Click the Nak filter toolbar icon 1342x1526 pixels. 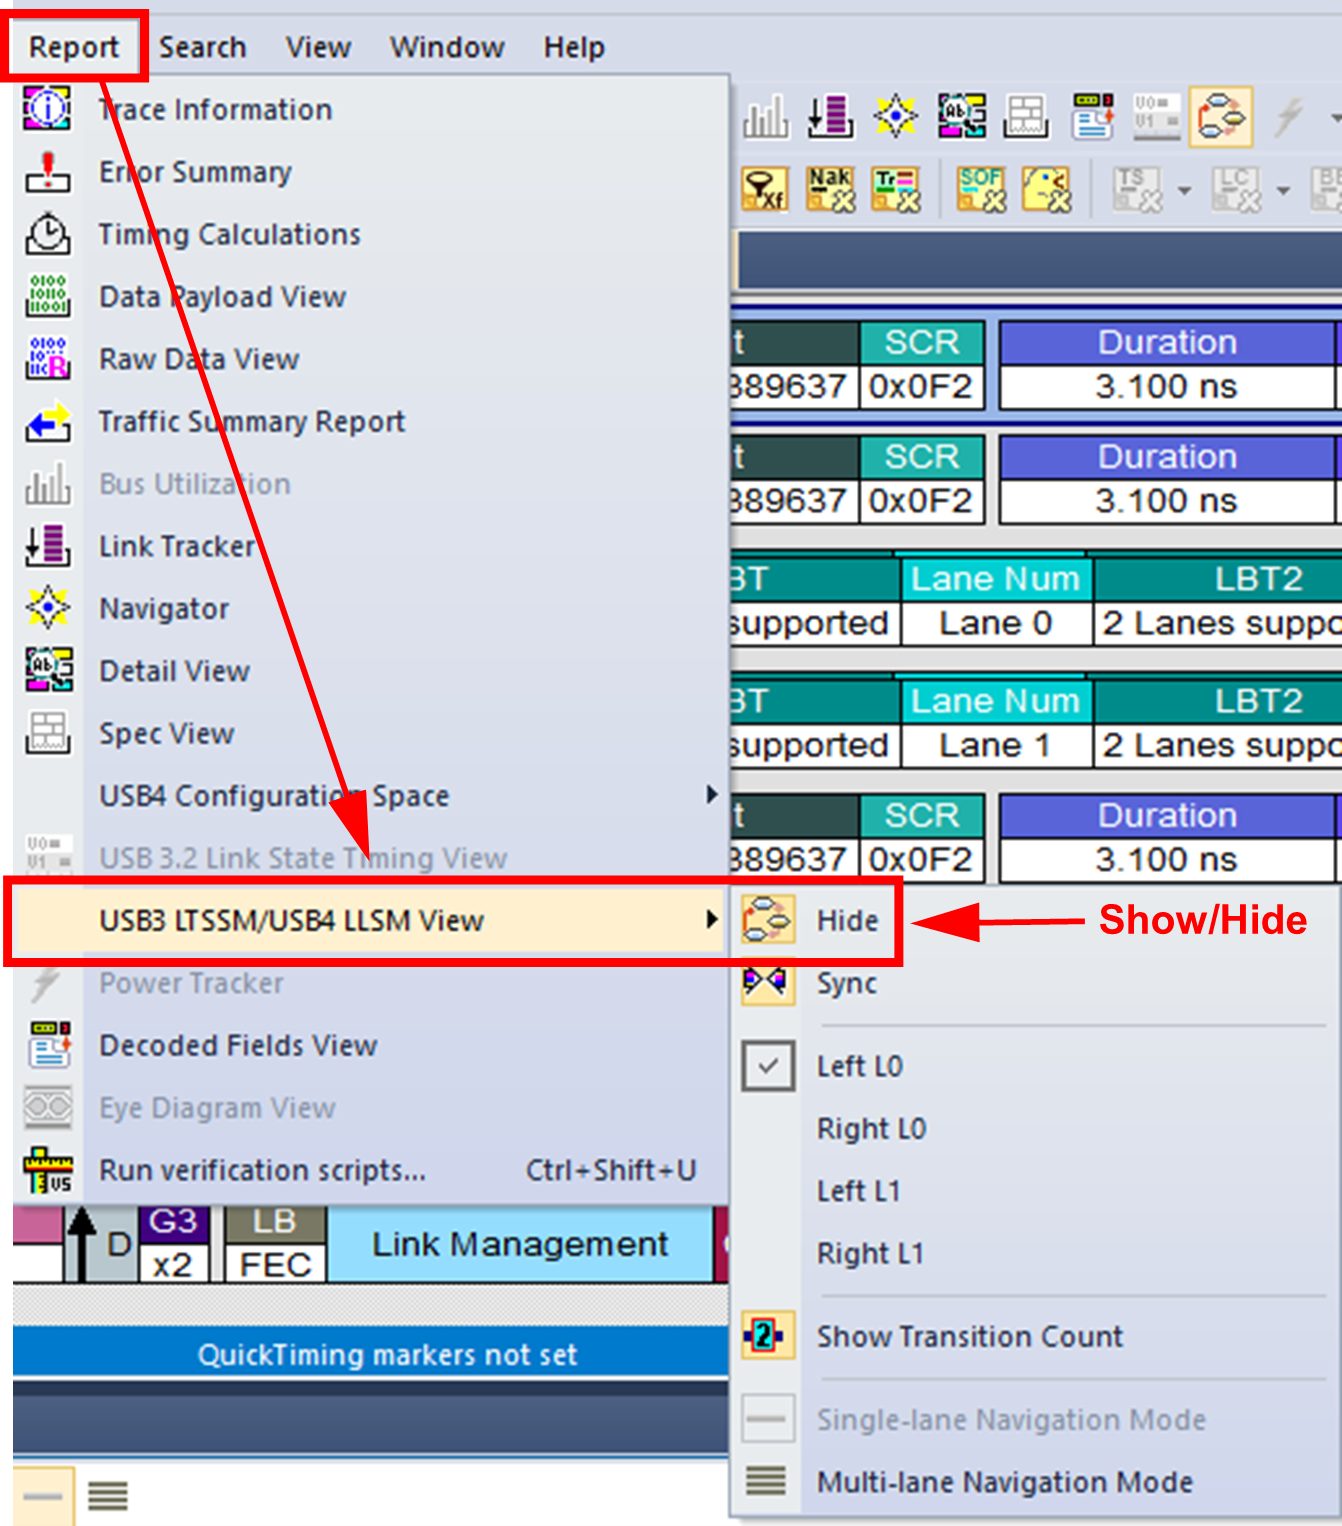(831, 188)
